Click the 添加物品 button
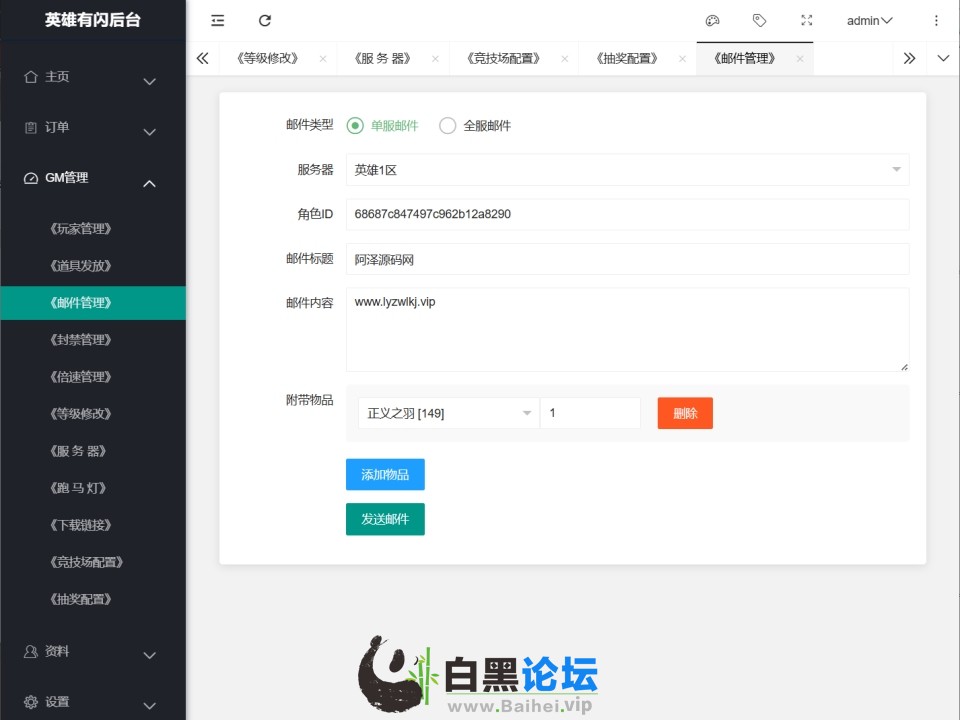Viewport: 960px width, 720px height. (x=385, y=474)
